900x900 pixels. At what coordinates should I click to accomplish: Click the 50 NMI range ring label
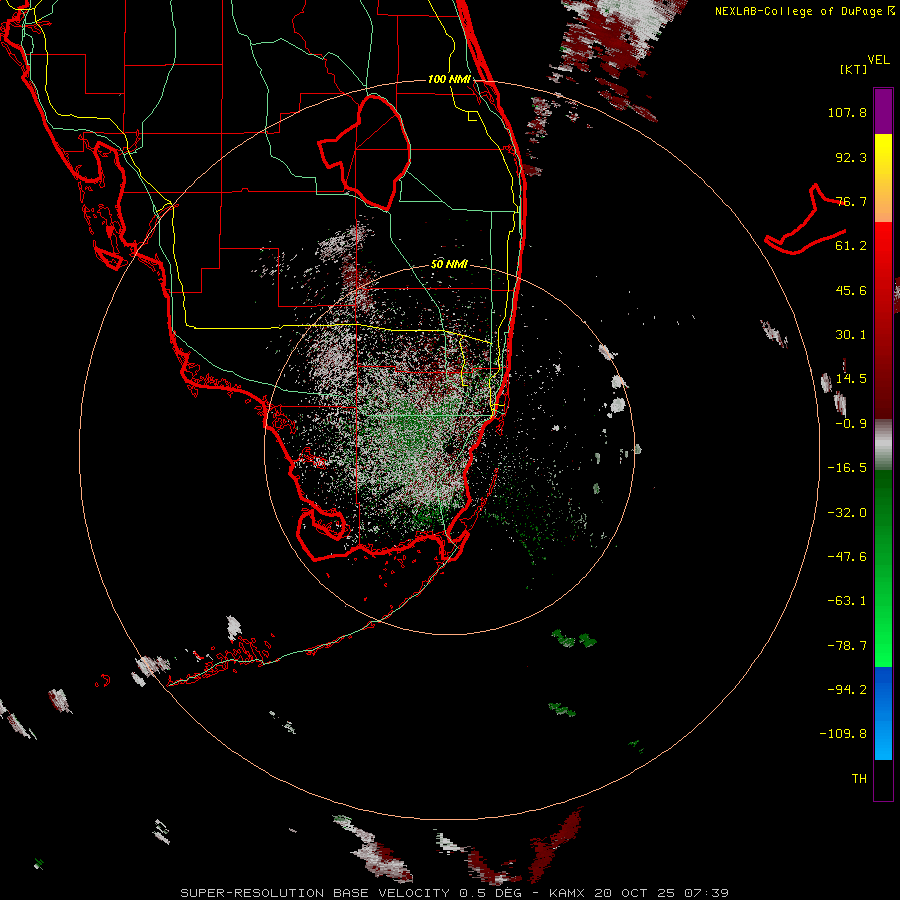(x=449, y=264)
